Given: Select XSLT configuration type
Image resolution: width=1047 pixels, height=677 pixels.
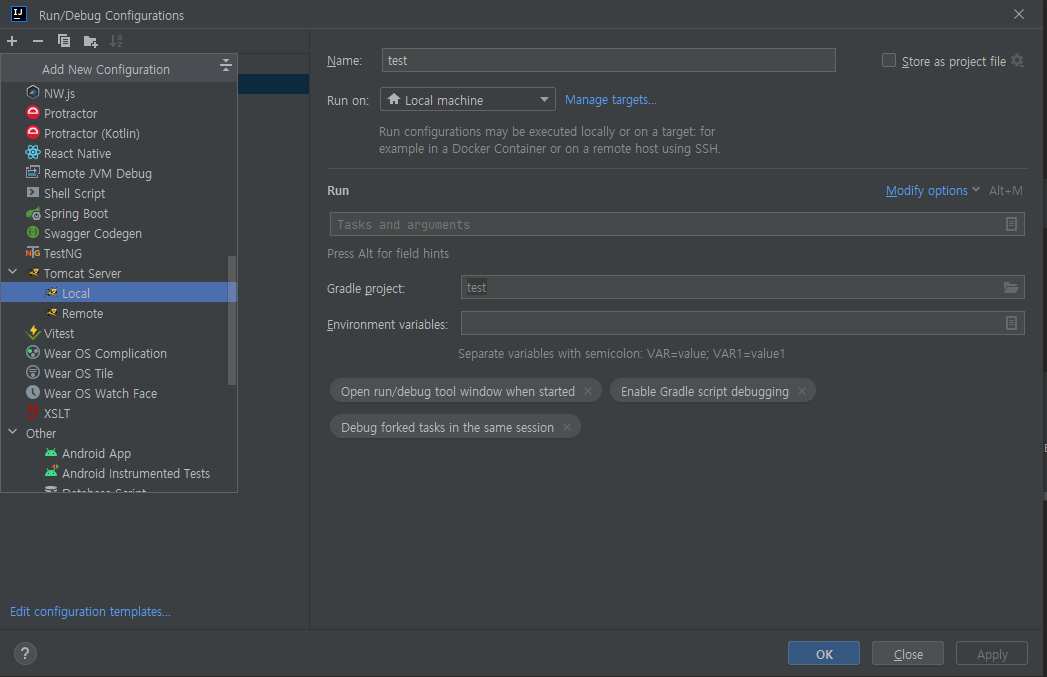Looking at the screenshot, I should pyautogui.click(x=119, y=413).
